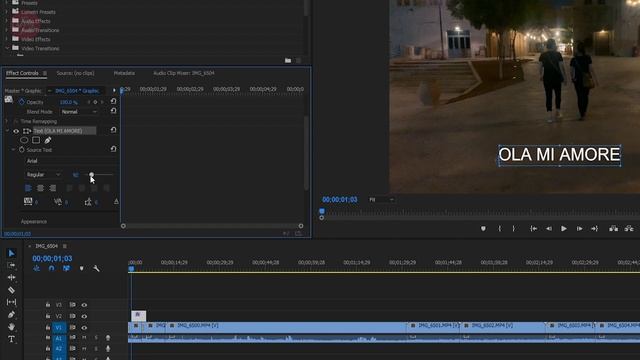Toggle lock on track V2
This screenshot has width=640, height=360.
[48, 316]
